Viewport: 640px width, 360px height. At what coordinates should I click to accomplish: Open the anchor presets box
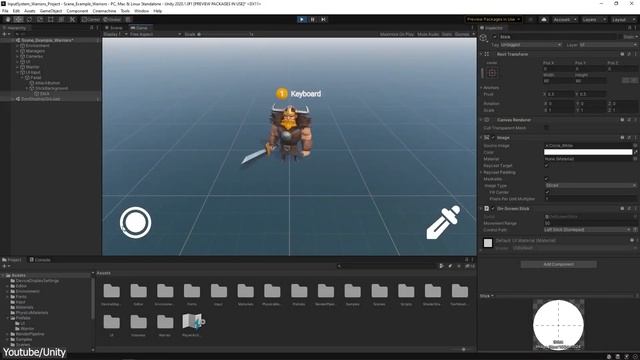point(492,73)
